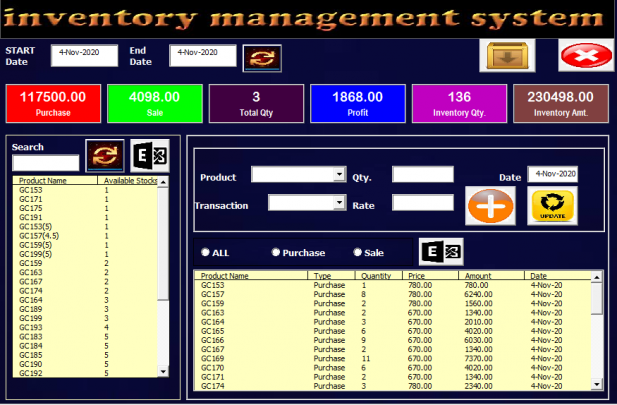Click the Qty. input field
The height and width of the screenshot is (405, 617).
[x=422, y=175]
